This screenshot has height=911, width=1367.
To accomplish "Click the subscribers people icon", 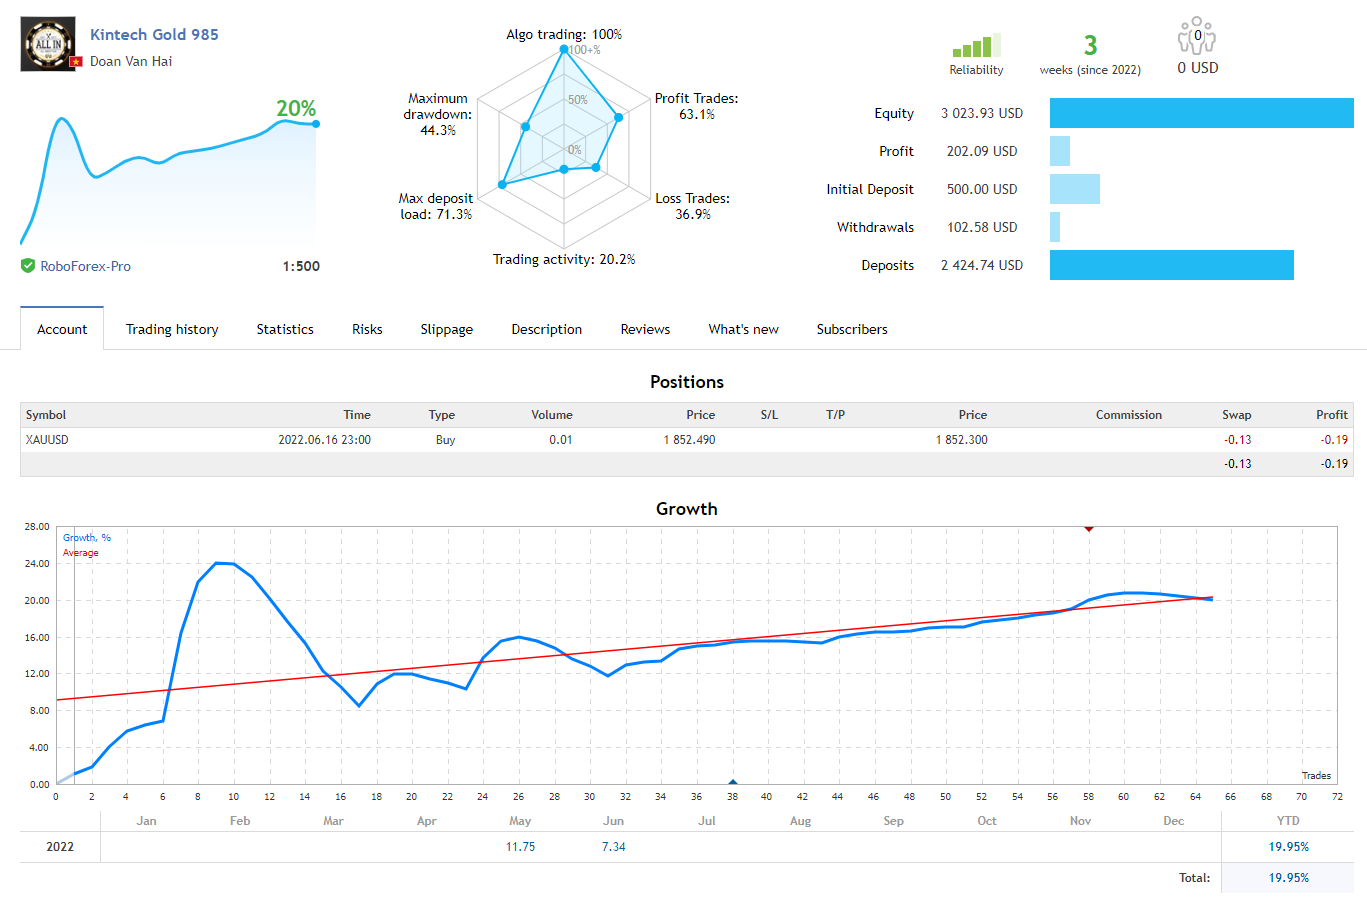I will [1197, 35].
